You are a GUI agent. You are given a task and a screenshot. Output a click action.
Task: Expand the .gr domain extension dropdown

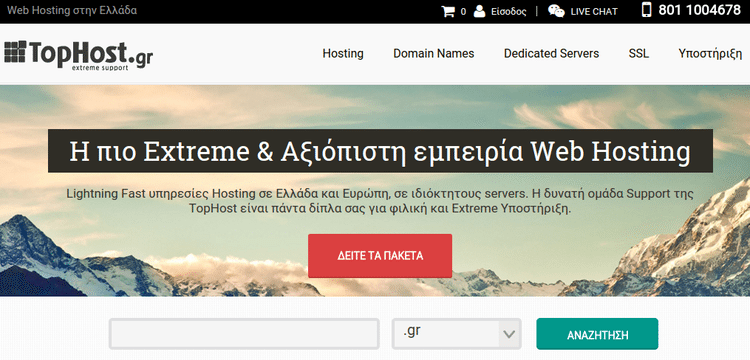(x=456, y=334)
